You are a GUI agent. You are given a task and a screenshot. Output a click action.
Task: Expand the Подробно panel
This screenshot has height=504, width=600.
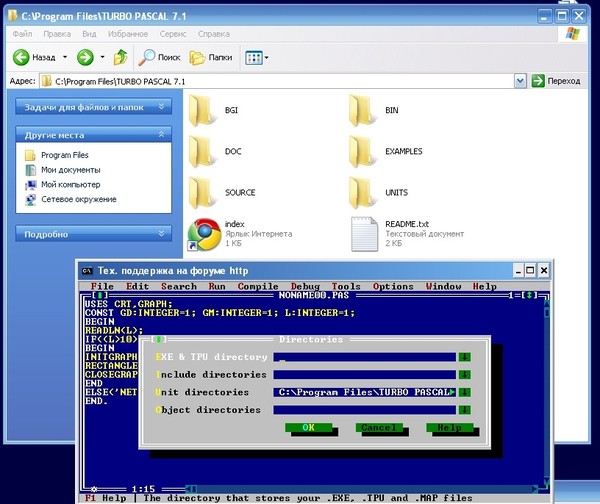coord(161,233)
